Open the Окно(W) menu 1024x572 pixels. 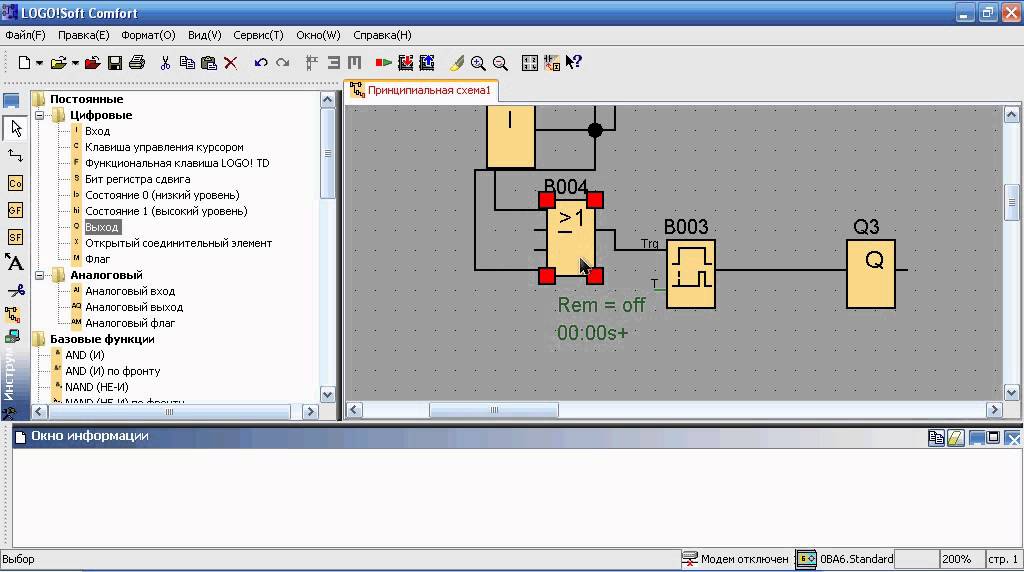(318, 35)
